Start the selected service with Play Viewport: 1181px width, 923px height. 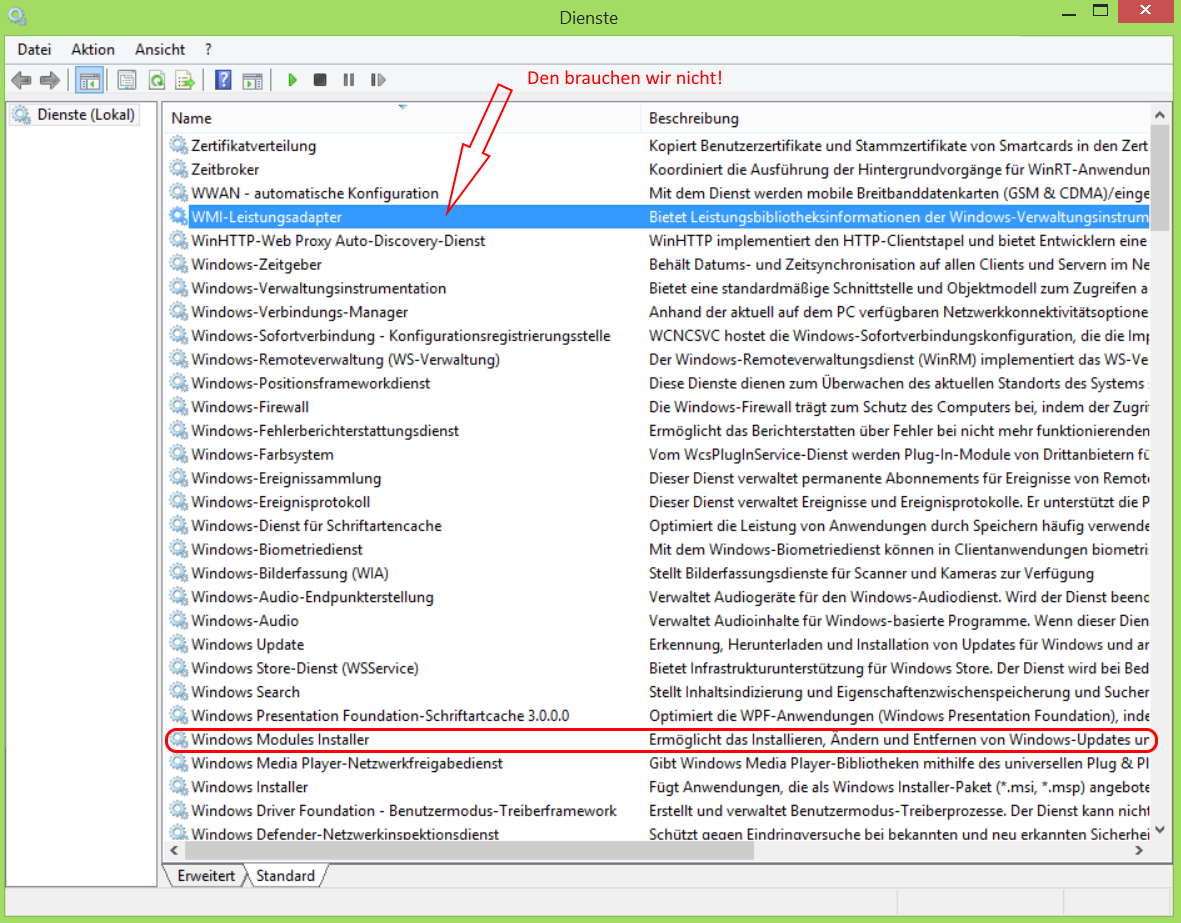click(292, 79)
